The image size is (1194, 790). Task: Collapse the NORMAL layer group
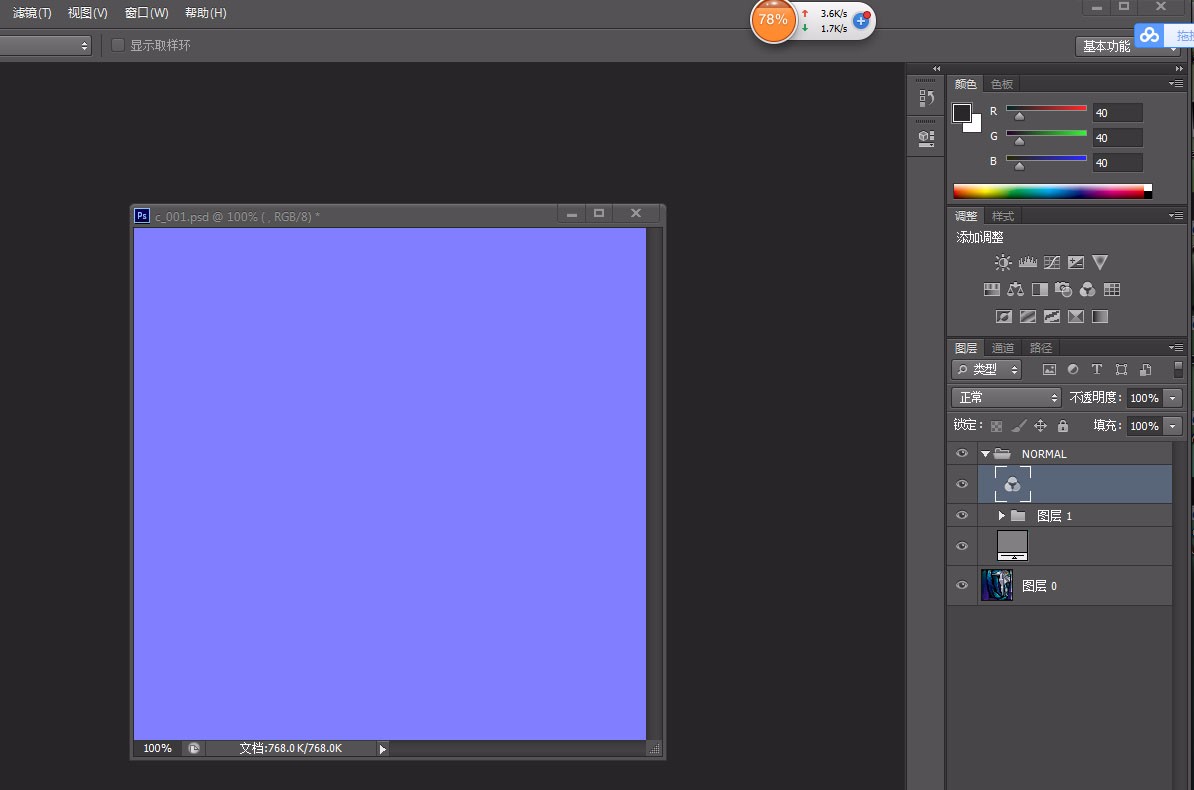coord(985,454)
